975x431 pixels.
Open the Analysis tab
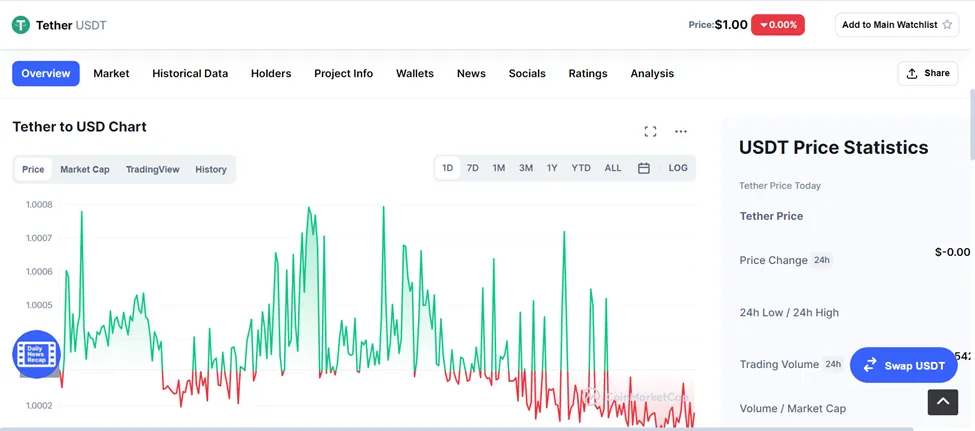[652, 73]
